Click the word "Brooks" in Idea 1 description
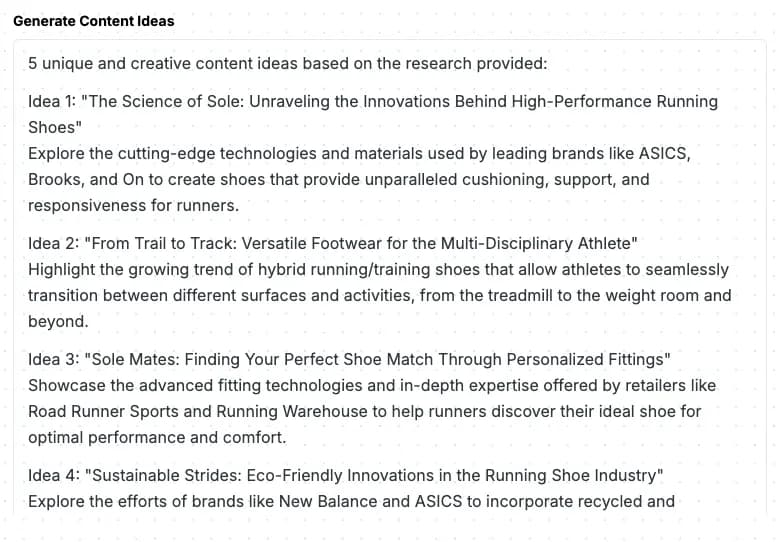 pos(54,180)
